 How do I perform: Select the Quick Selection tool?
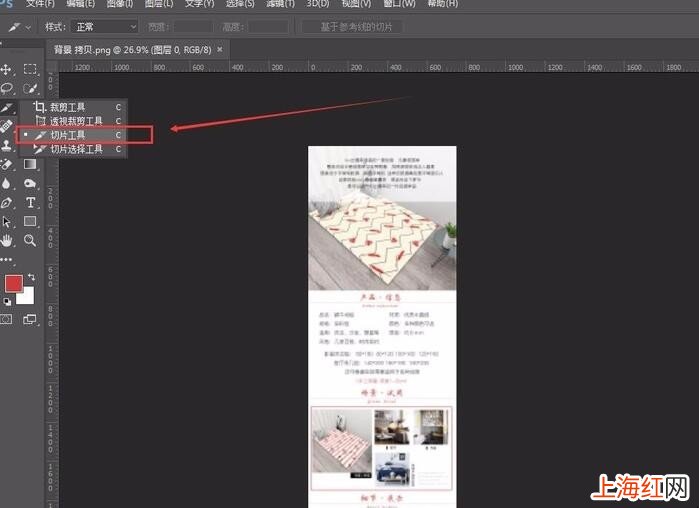click(x=30, y=88)
